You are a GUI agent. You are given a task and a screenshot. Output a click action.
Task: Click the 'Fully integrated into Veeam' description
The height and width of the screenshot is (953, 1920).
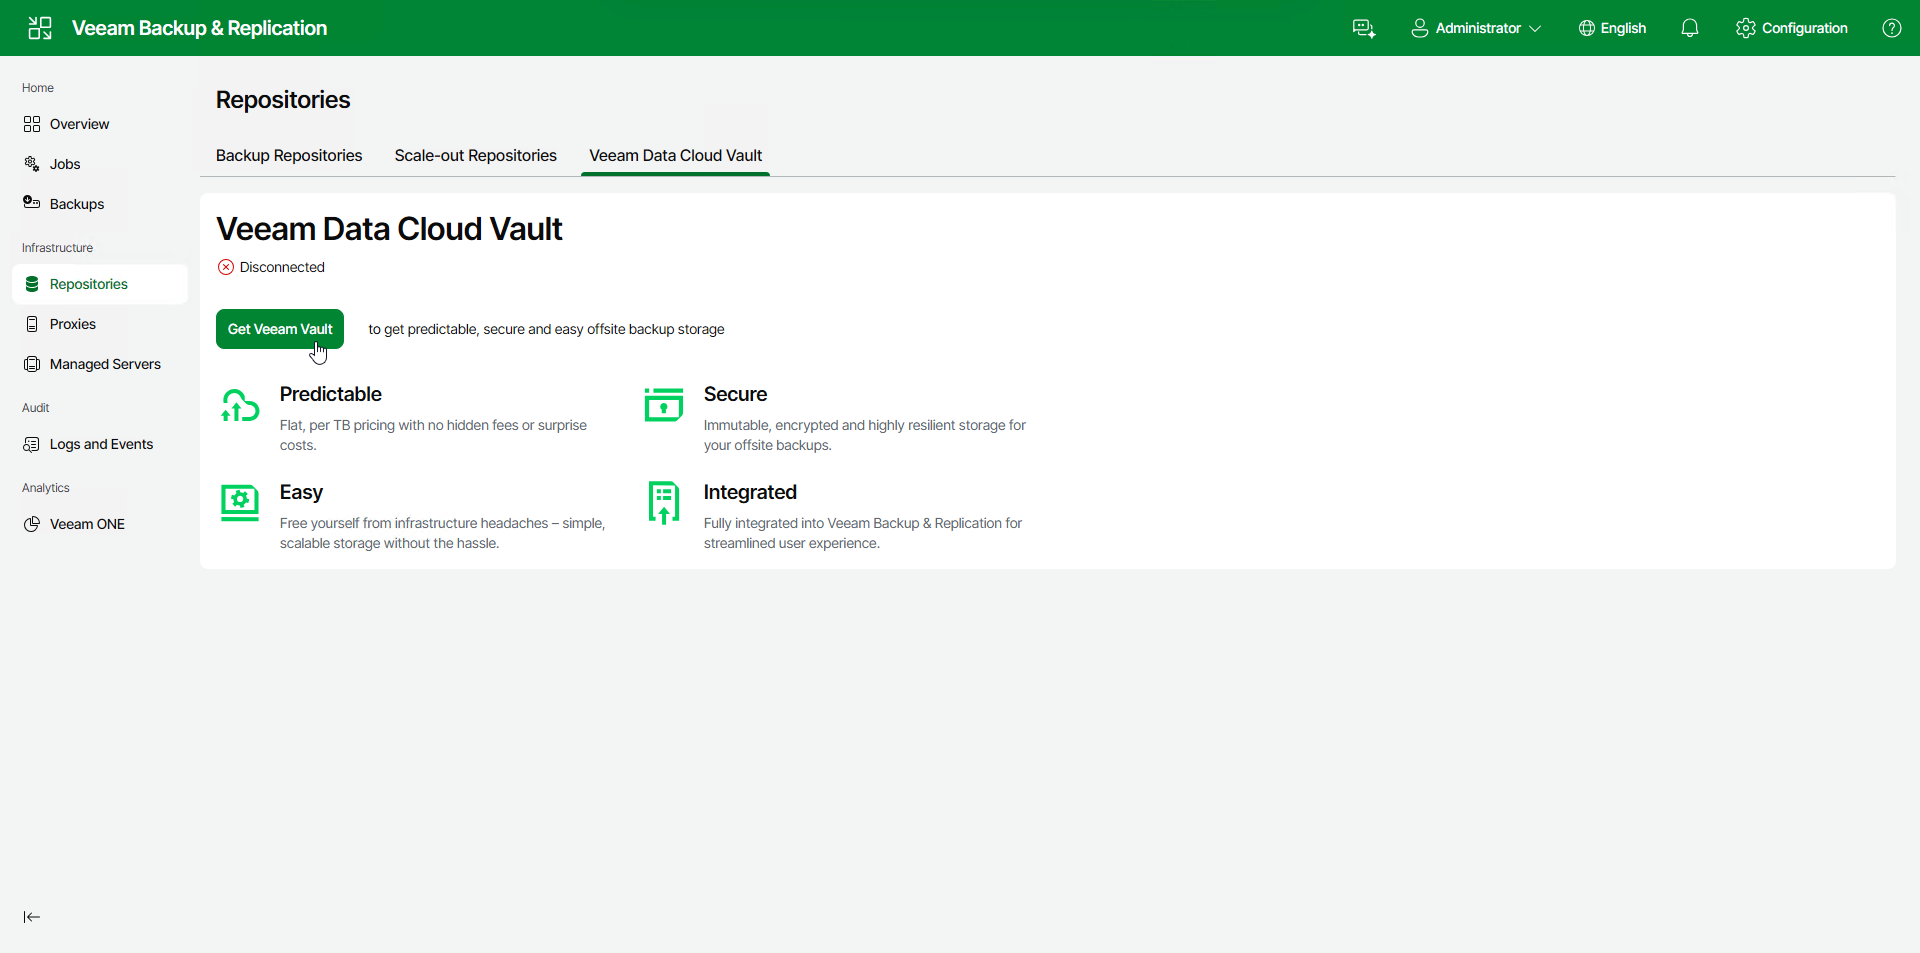tap(863, 533)
